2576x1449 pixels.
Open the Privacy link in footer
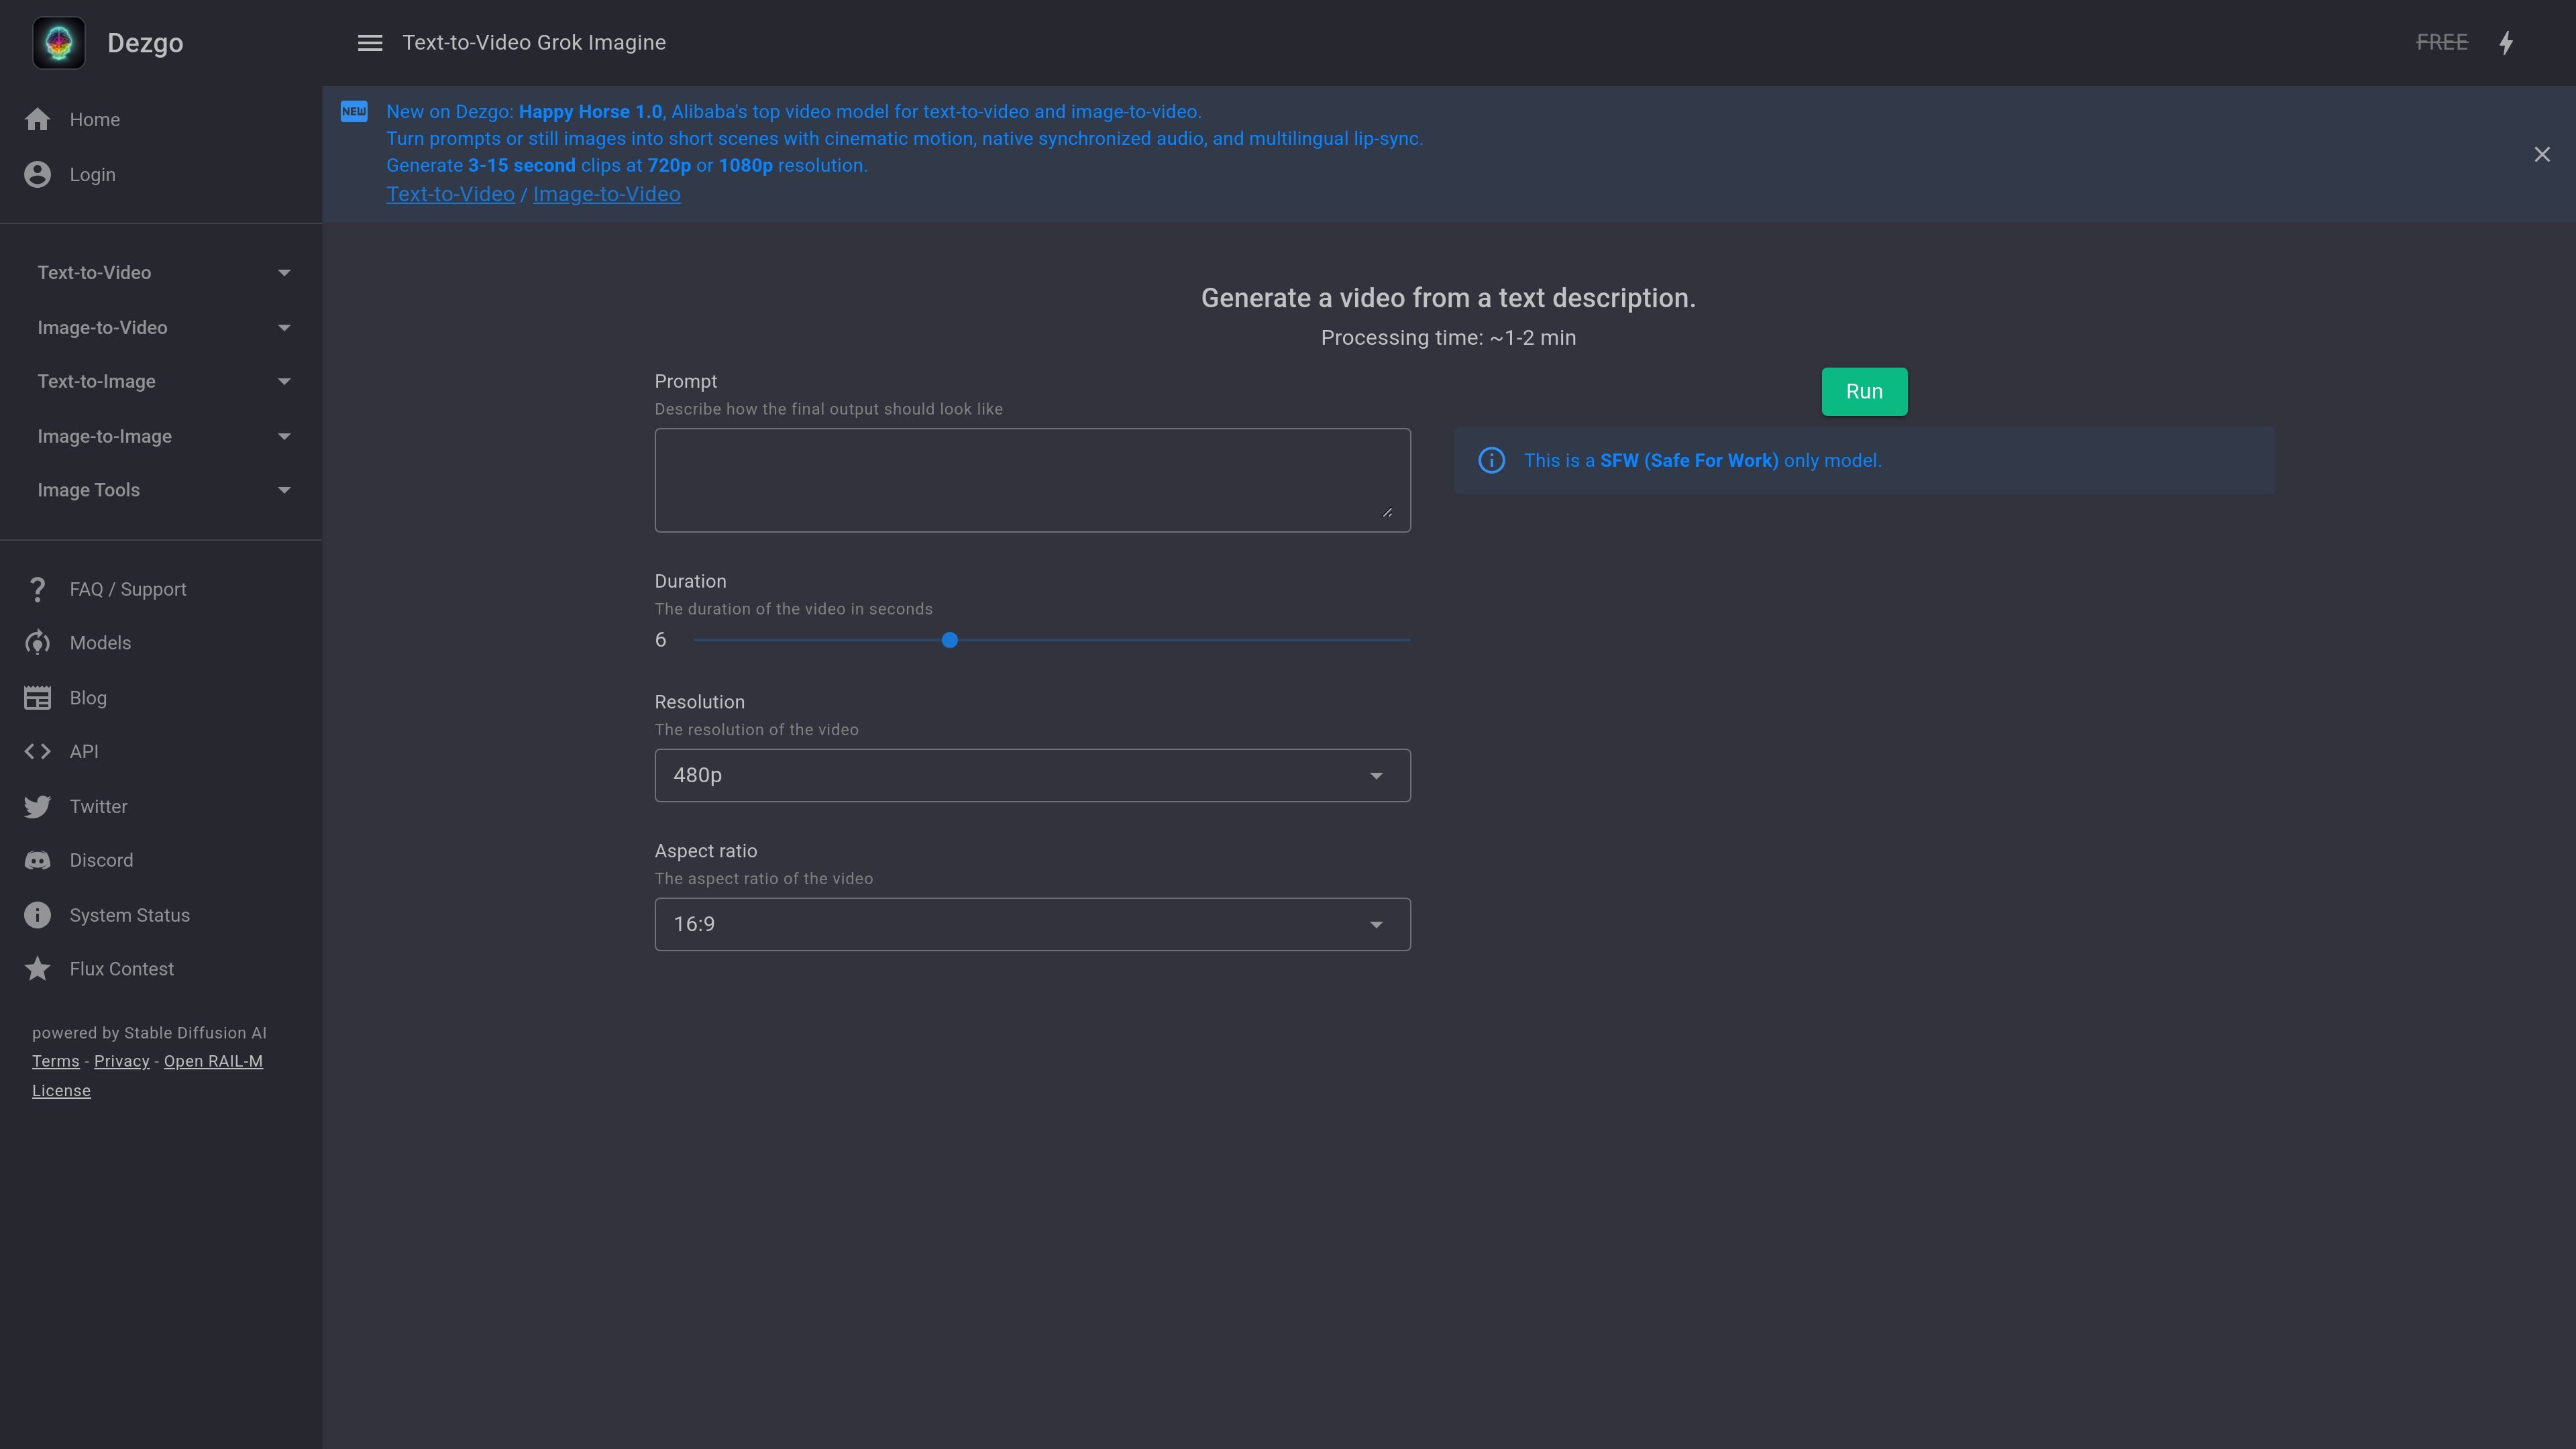click(x=121, y=1062)
